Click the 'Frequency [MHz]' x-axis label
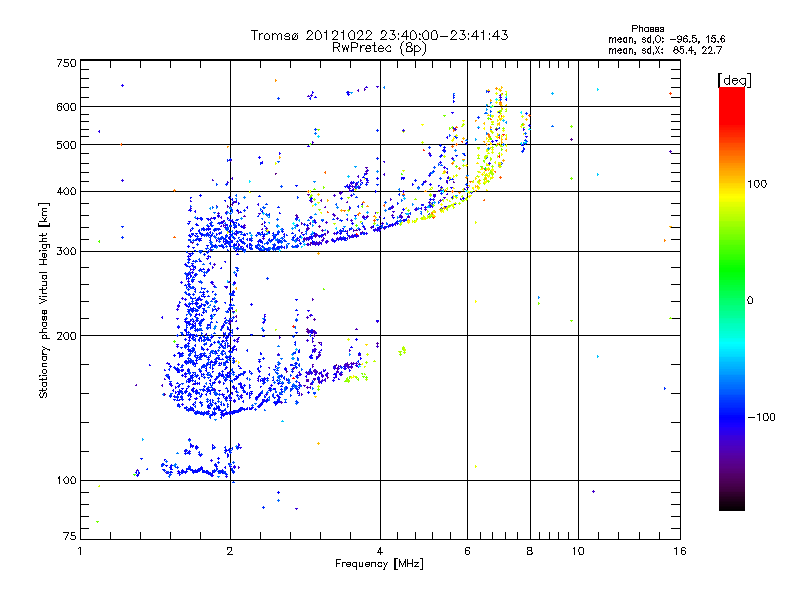This screenshot has height=600, width=800. [379, 564]
